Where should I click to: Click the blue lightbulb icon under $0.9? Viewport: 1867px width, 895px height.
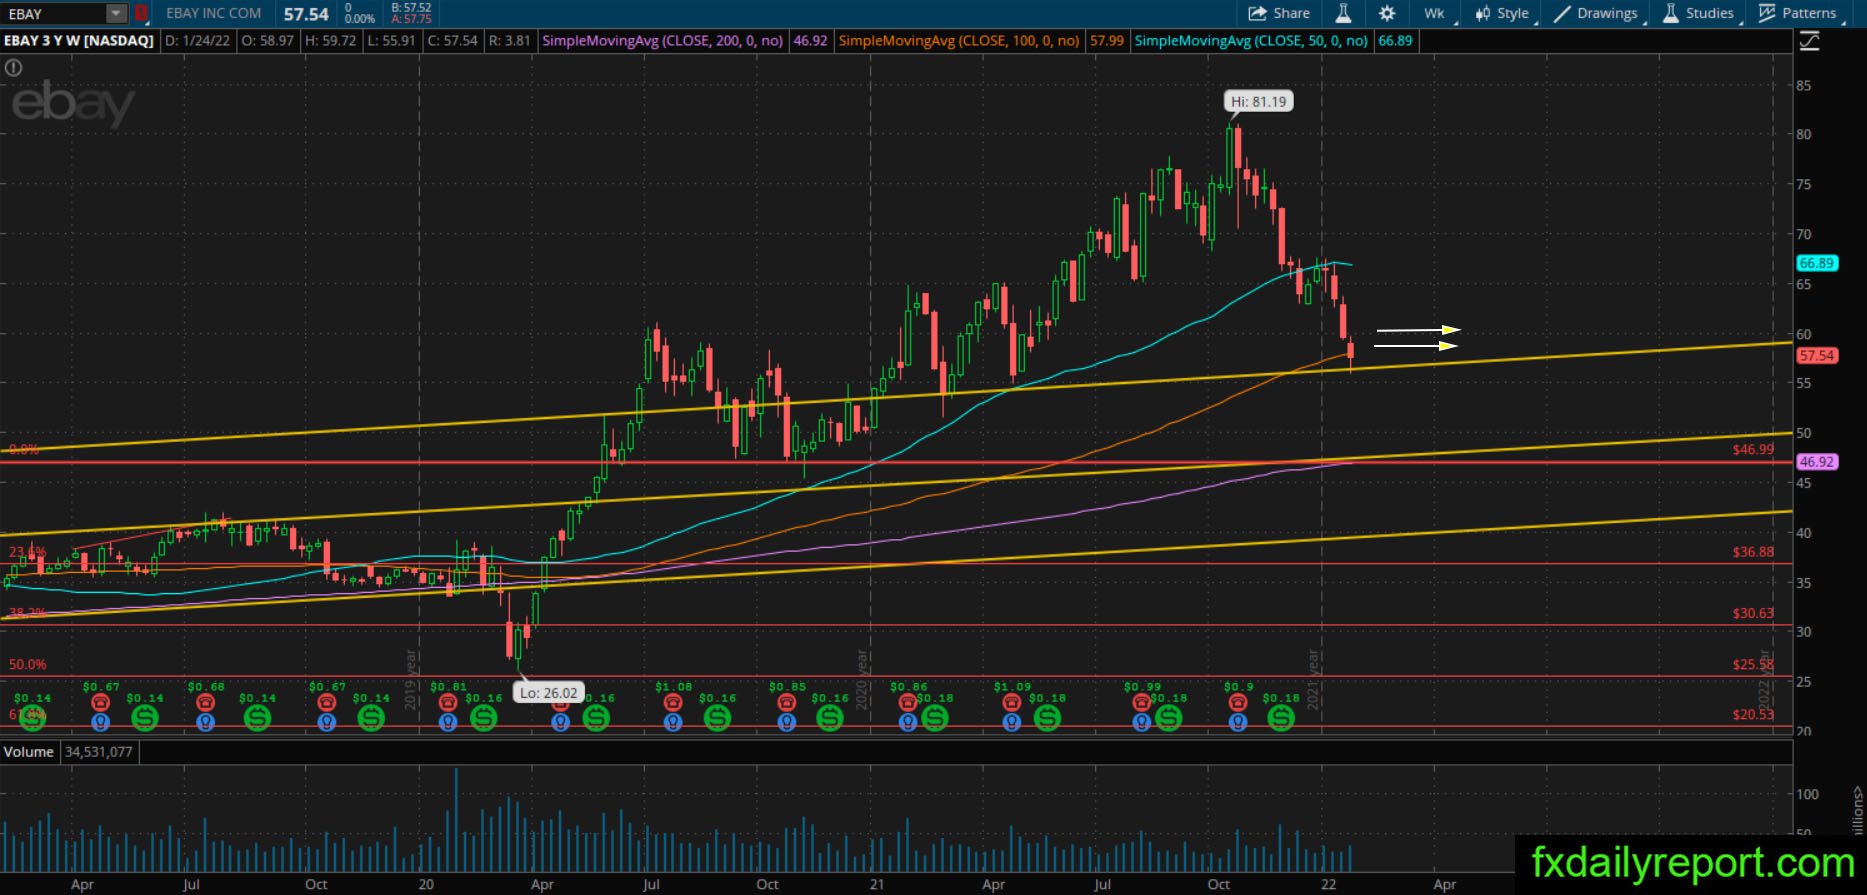click(x=1238, y=720)
